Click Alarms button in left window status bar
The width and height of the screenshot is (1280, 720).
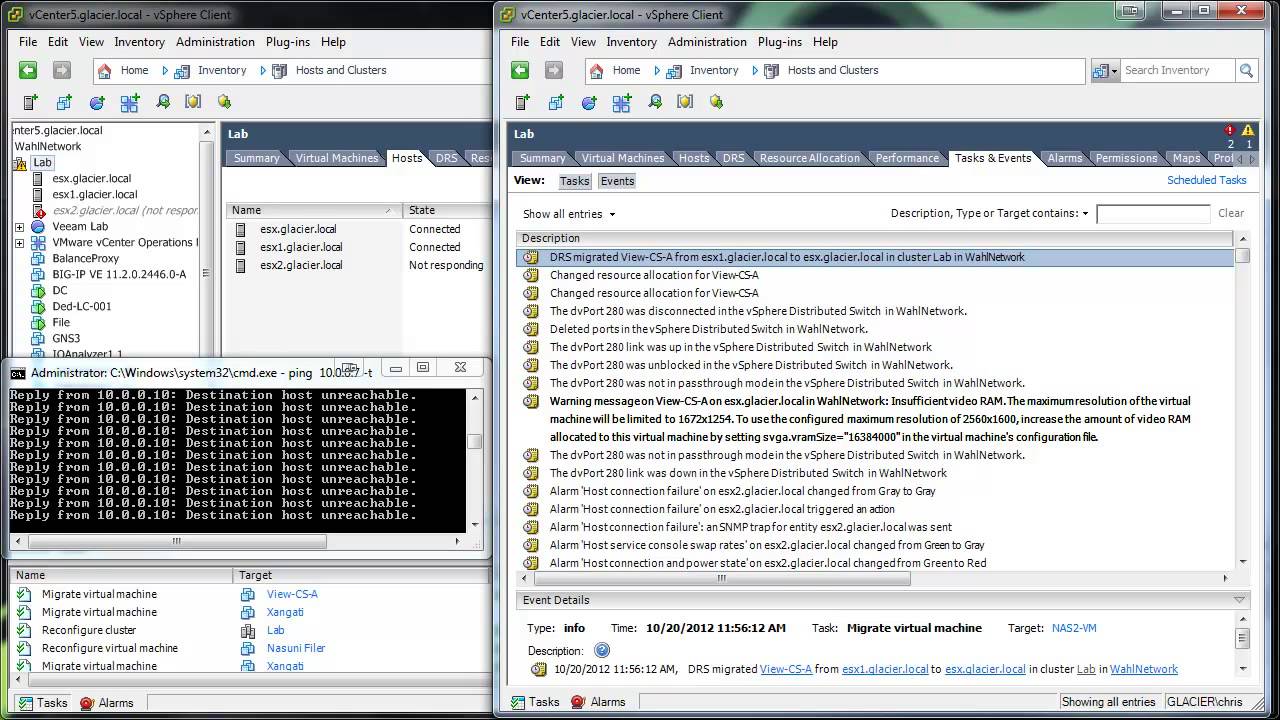[x=107, y=703]
